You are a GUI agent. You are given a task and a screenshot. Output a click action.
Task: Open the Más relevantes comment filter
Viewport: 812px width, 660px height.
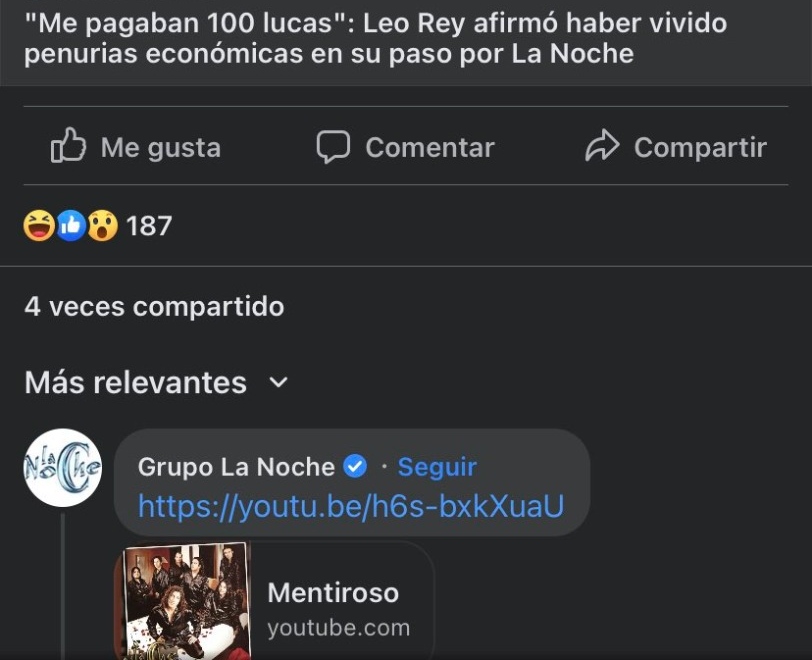pyautogui.click(x=136, y=383)
